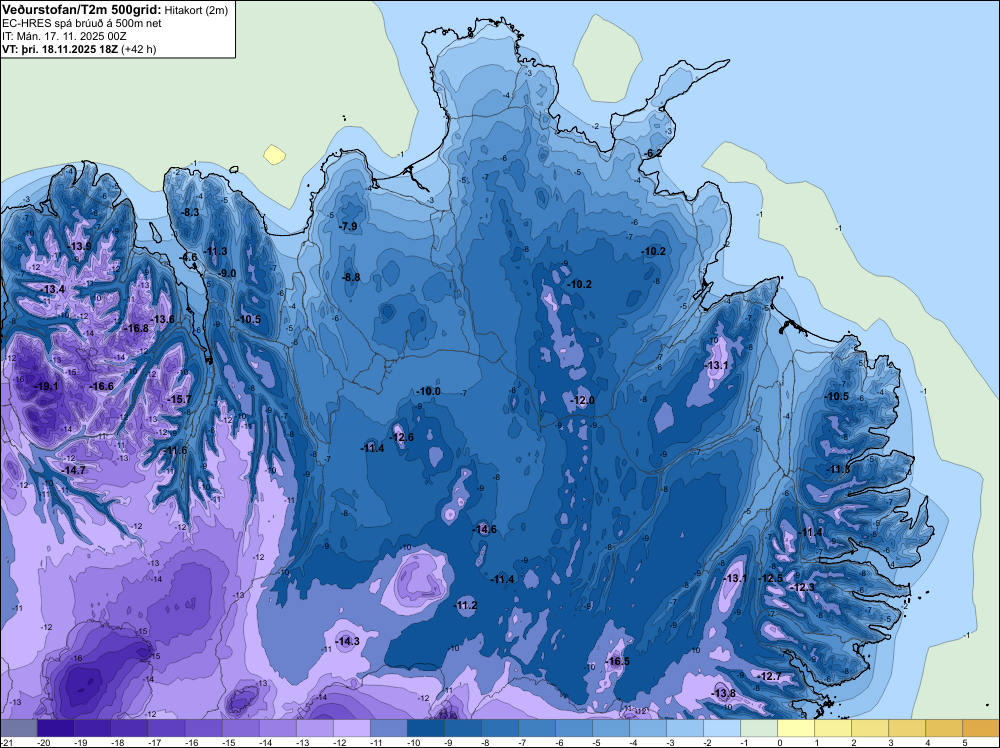Click the -12.7 temperature label

tap(769, 676)
